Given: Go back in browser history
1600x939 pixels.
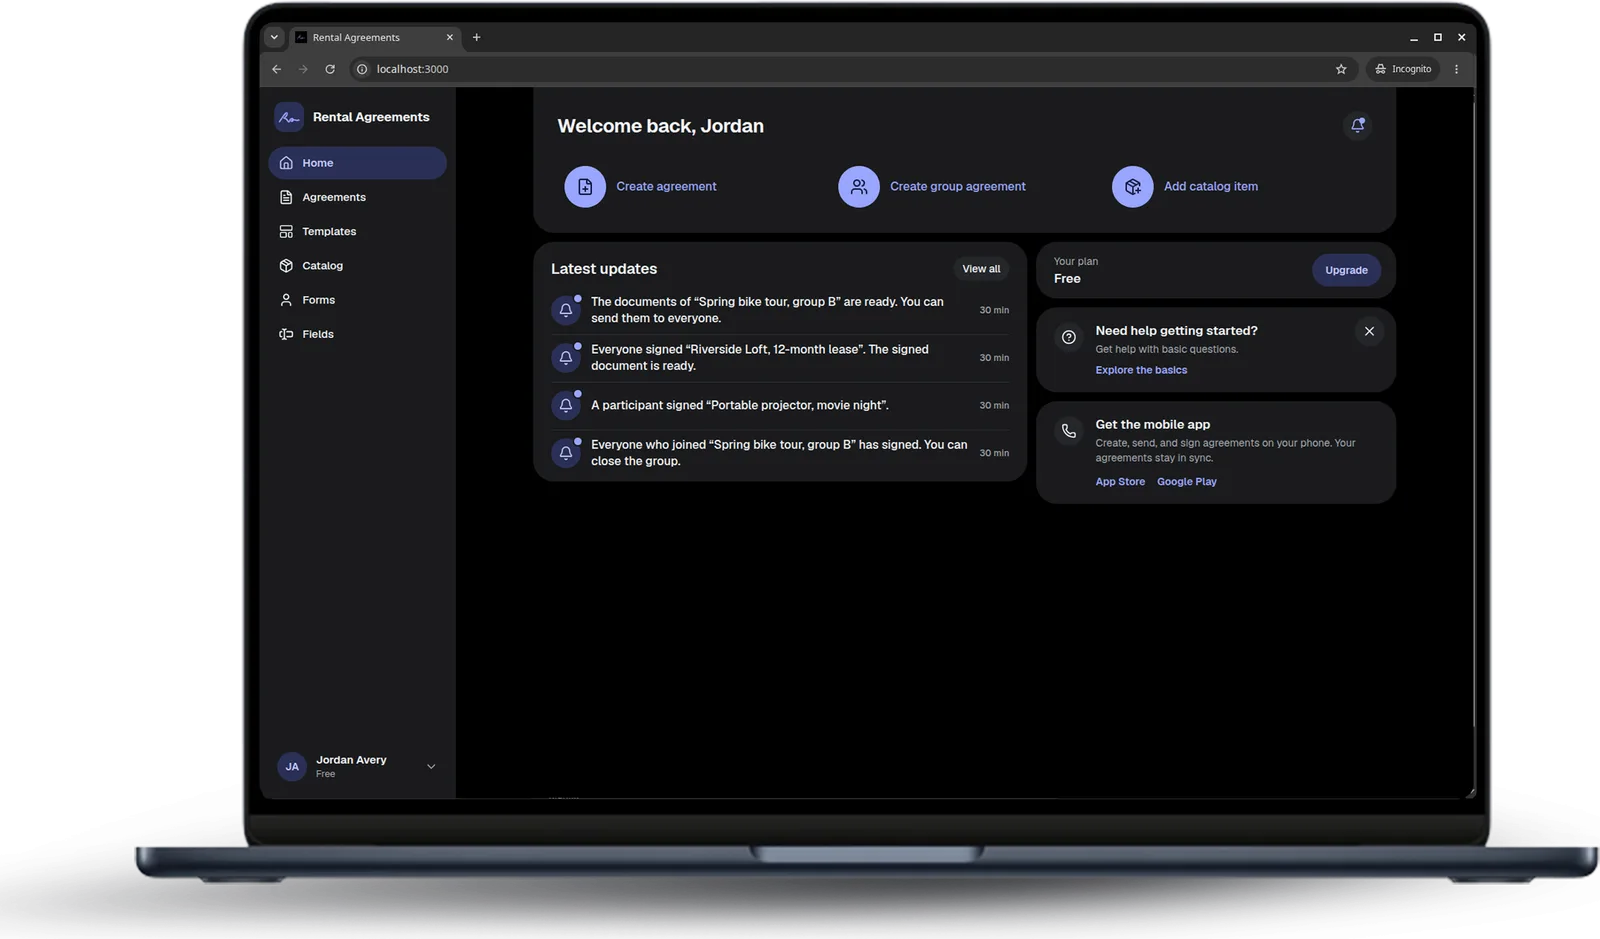Looking at the screenshot, I should [277, 69].
